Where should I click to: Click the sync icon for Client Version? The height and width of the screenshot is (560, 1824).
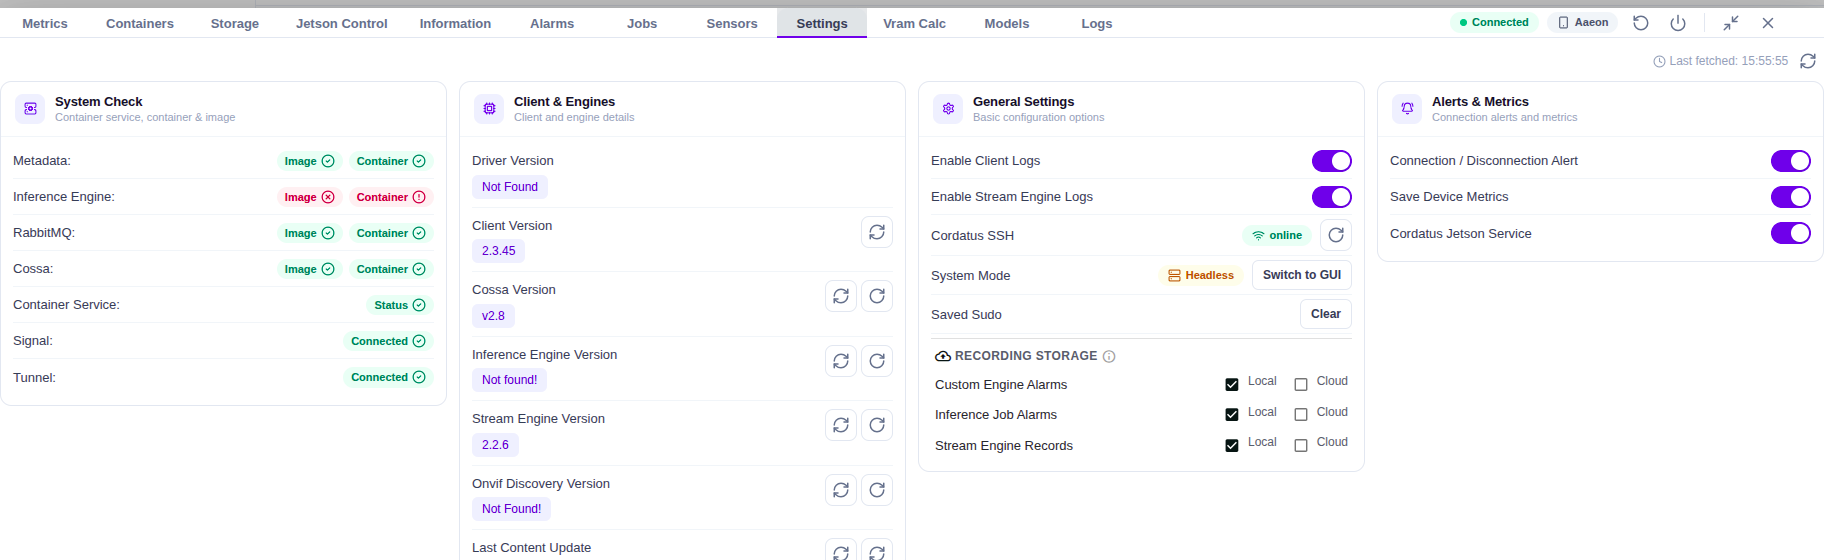pyautogui.click(x=877, y=232)
